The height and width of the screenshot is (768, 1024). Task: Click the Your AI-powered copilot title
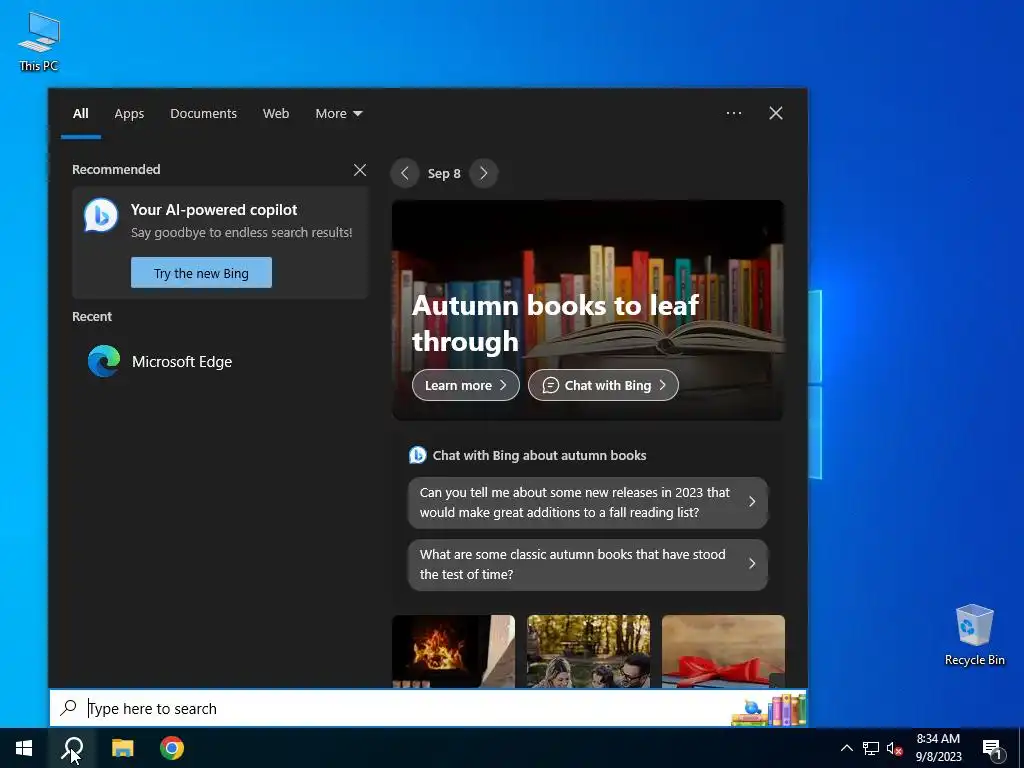click(x=214, y=210)
